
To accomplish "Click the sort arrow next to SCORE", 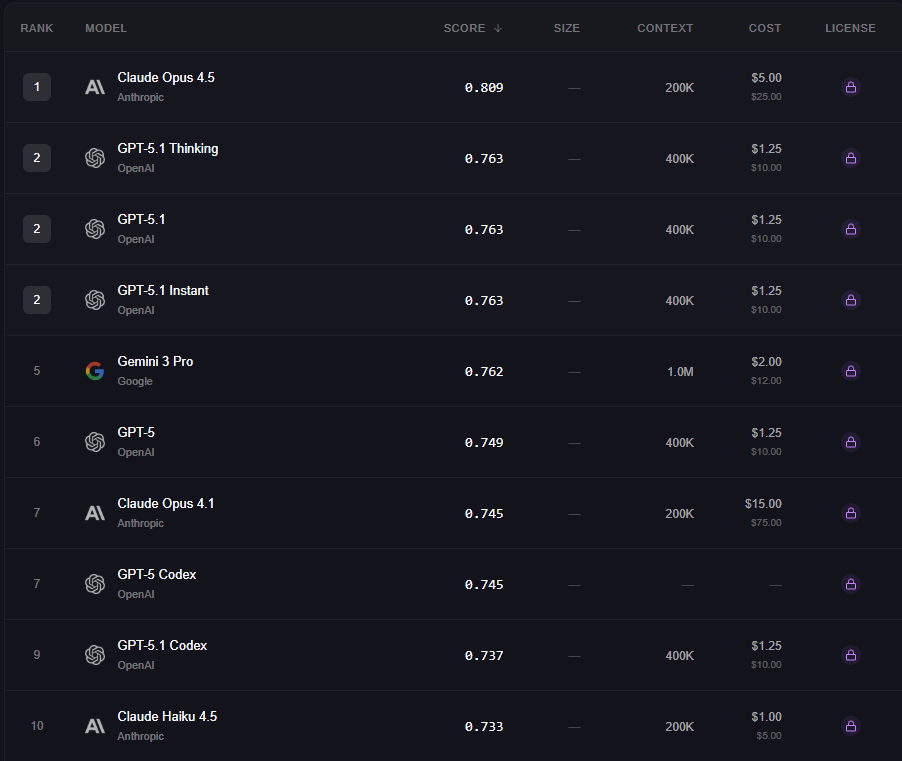I will (x=498, y=28).
